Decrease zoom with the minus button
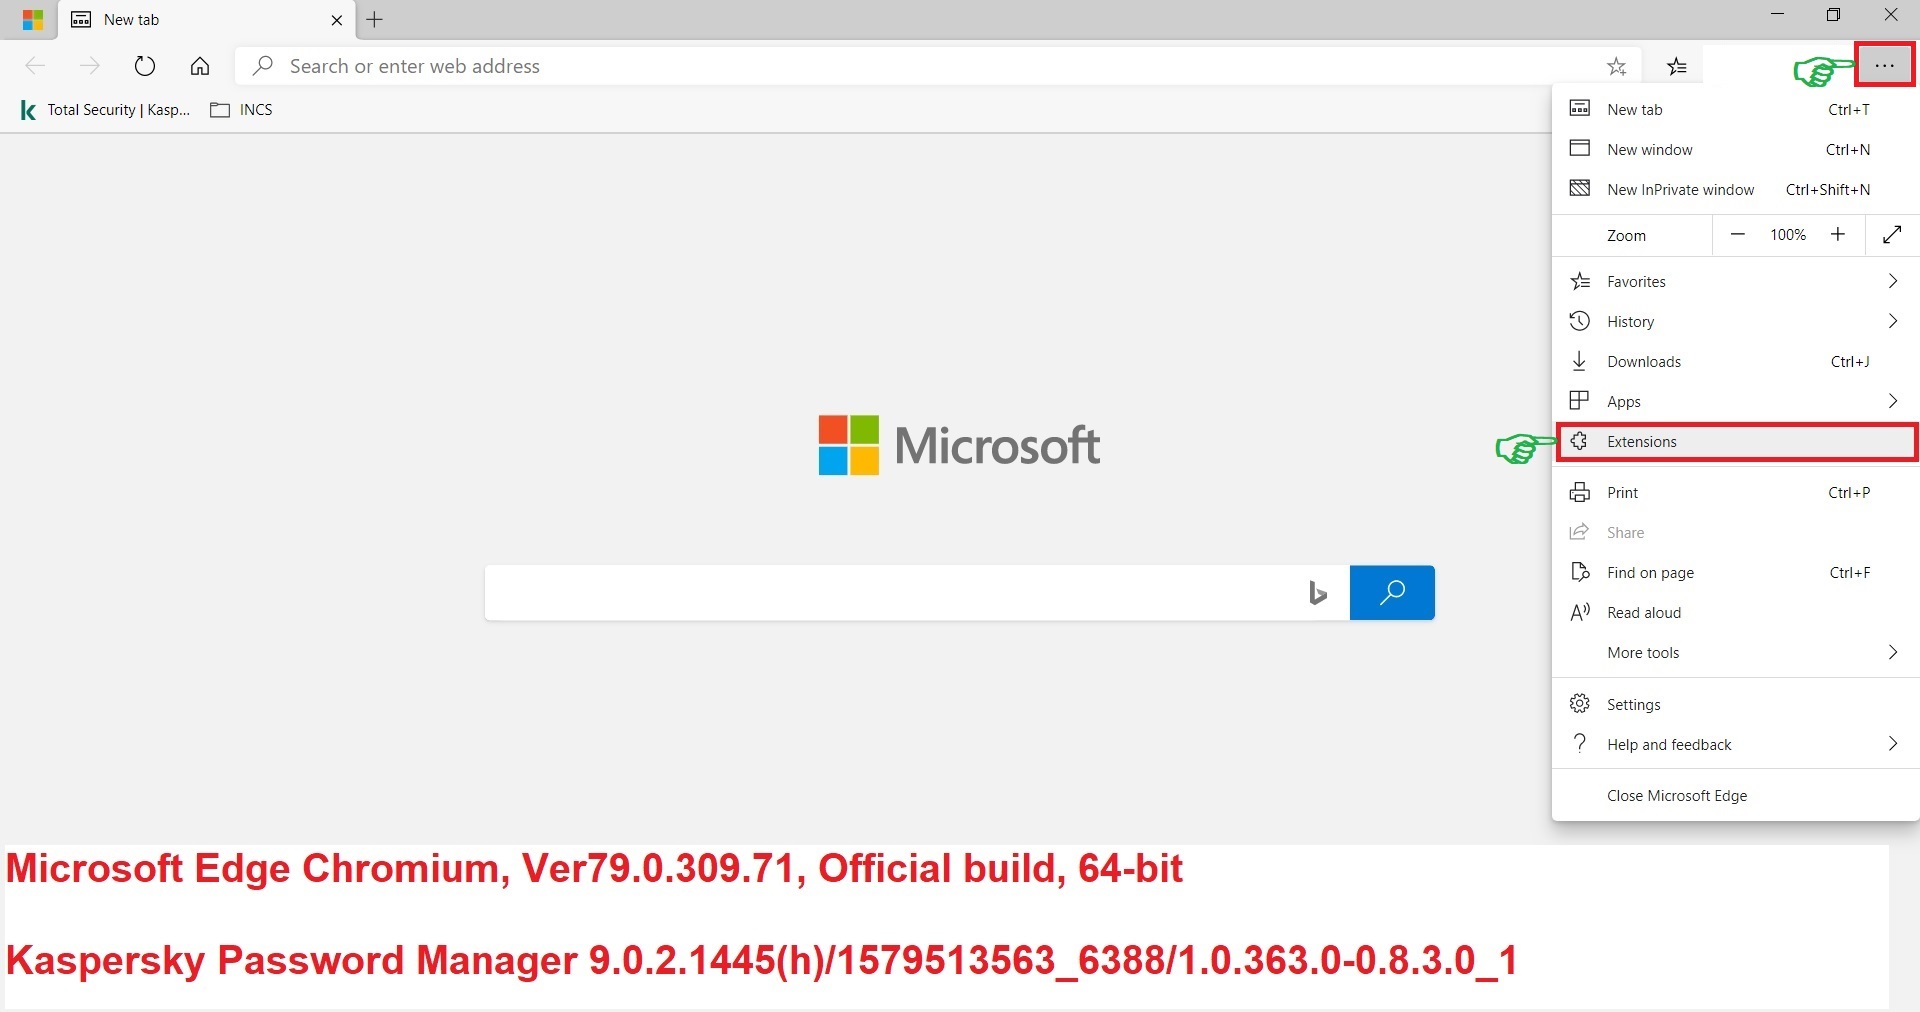The width and height of the screenshot is (1920, 1012). (1738, 234)
